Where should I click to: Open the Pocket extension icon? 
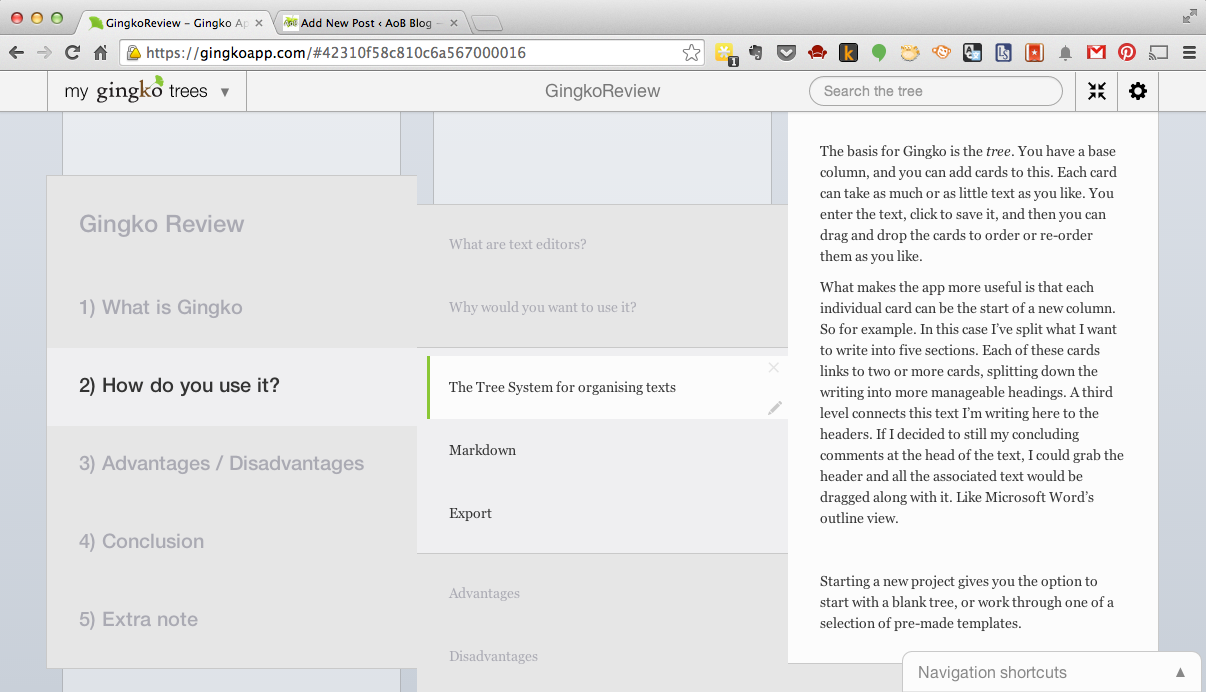[787, 51]
